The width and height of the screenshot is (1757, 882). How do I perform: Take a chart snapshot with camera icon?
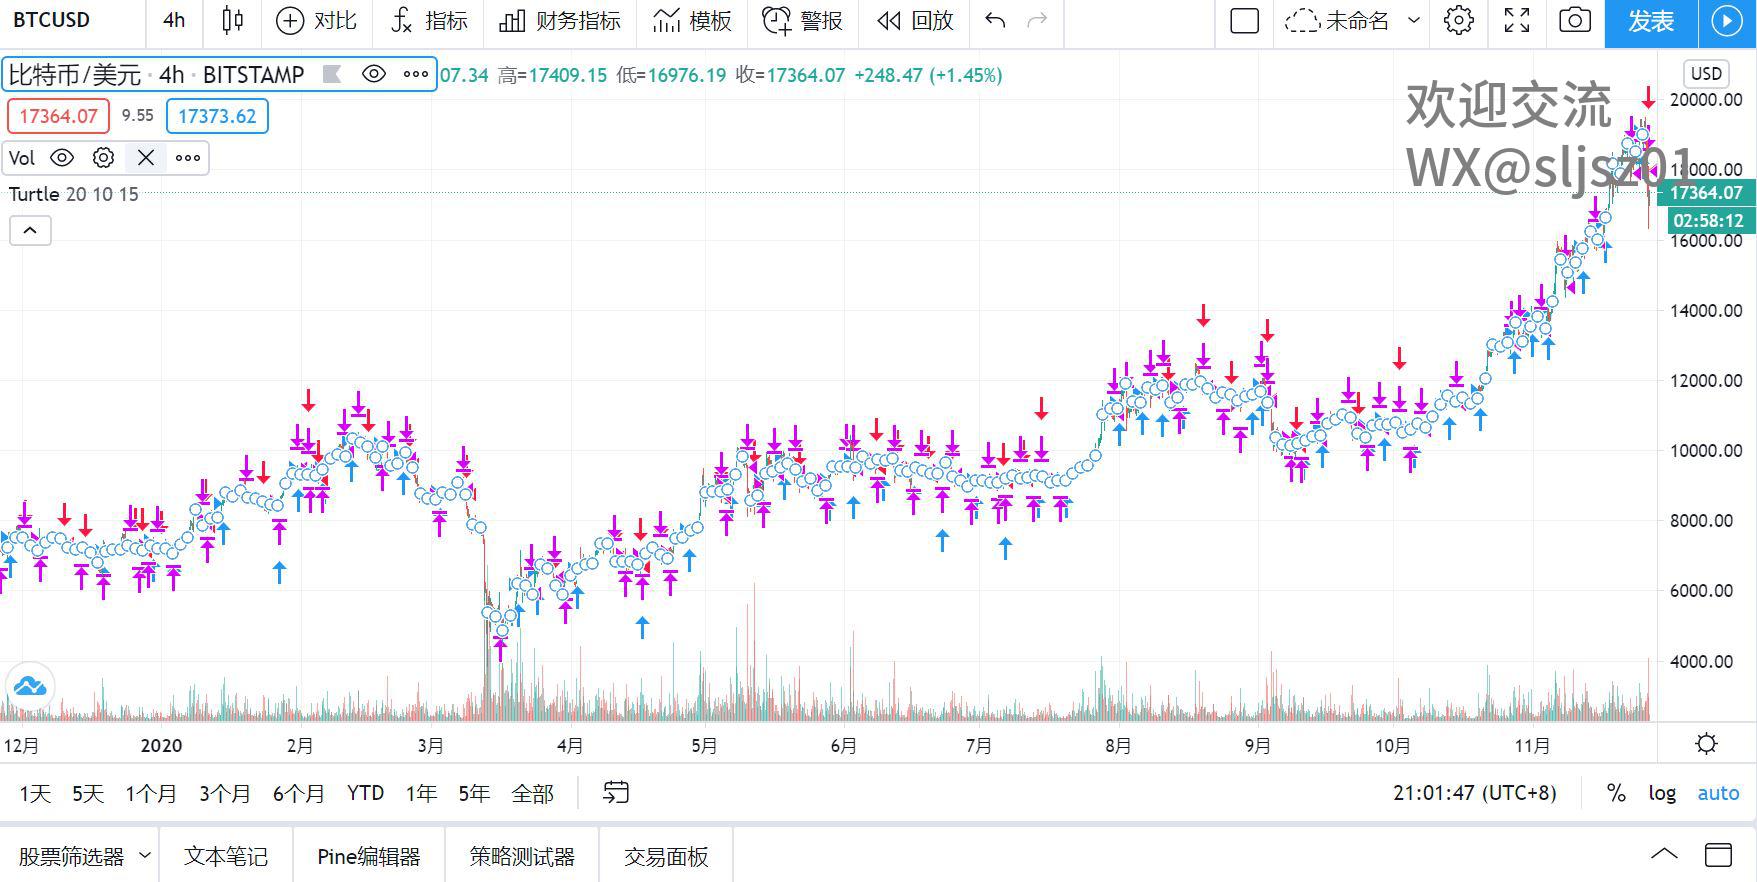pos(1574,20)
